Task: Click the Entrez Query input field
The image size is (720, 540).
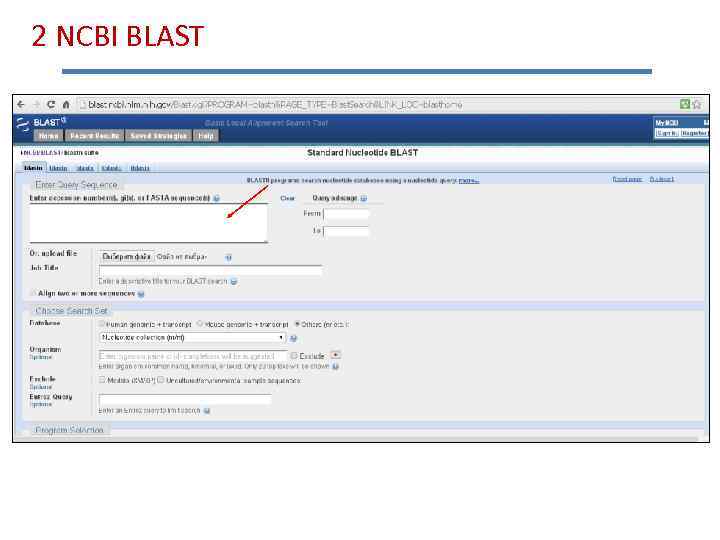Action: pos(185,399)
